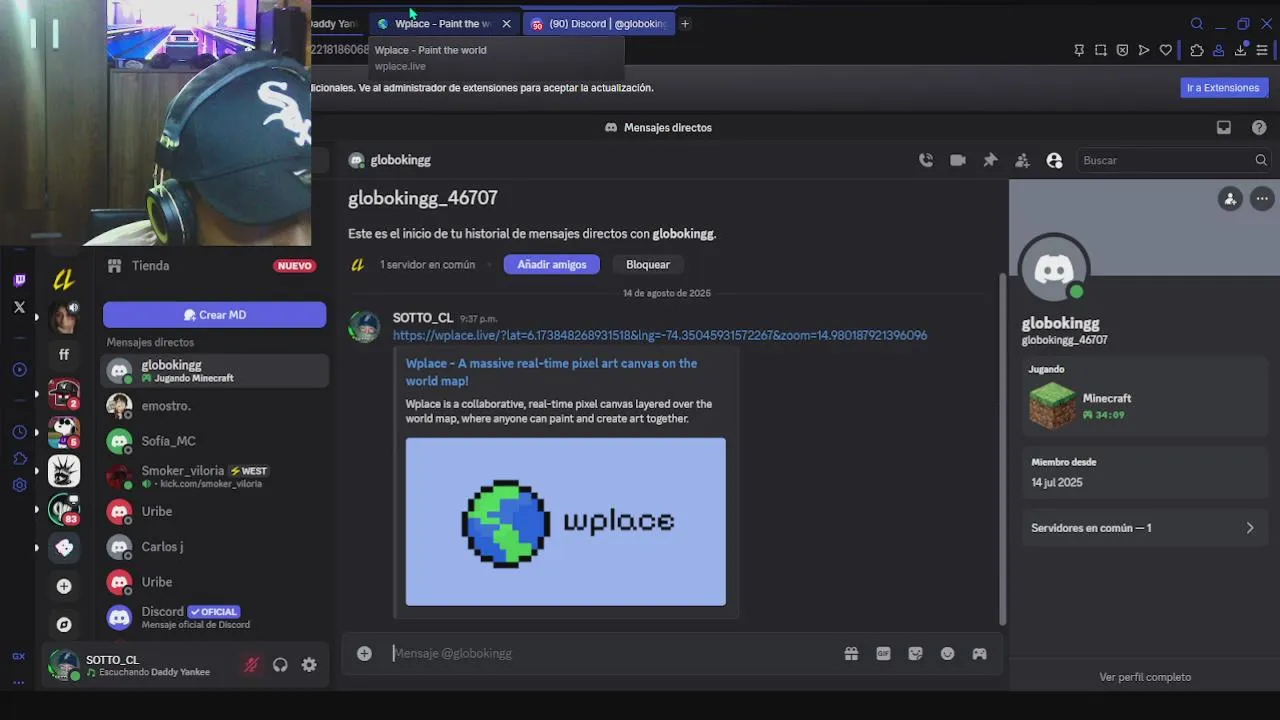Click the Crear MD button
Viewport: 1280px width, 720px height.
pos(214,314)
